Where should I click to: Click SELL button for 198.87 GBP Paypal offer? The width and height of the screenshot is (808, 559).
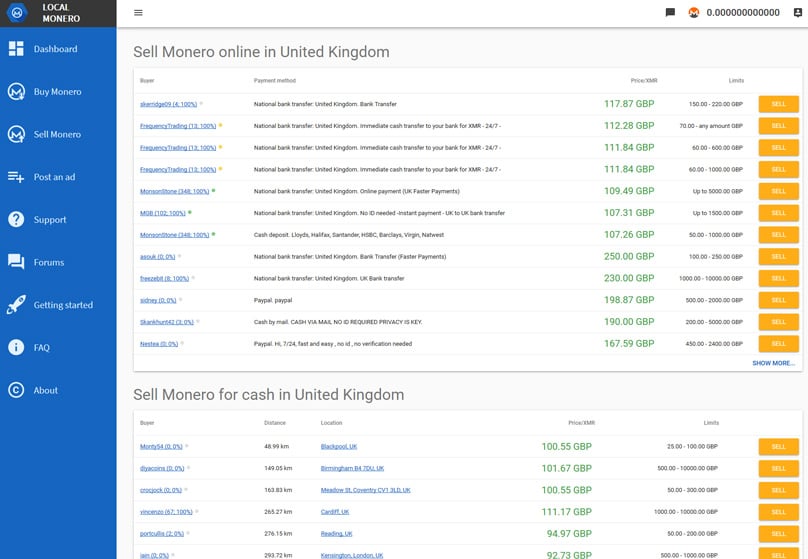778,300
